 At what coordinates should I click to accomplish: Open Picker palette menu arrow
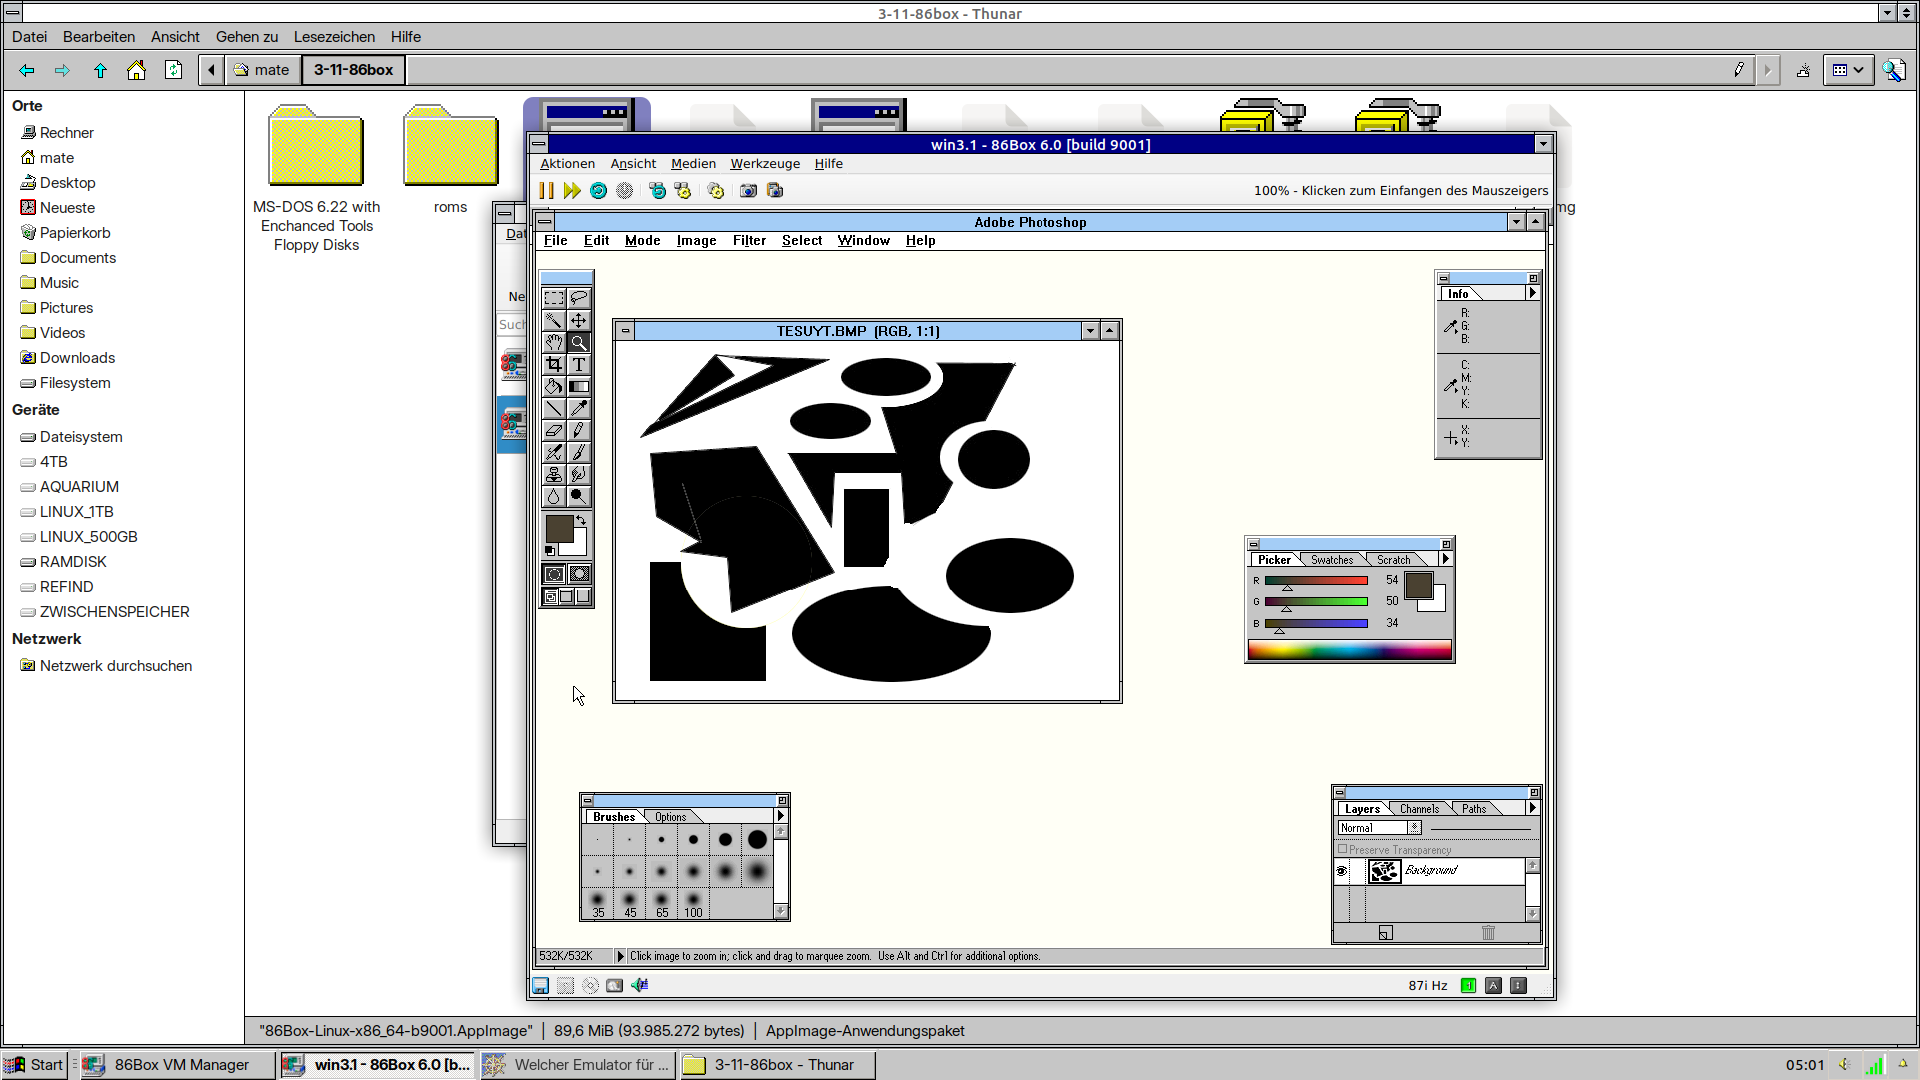1445,559
